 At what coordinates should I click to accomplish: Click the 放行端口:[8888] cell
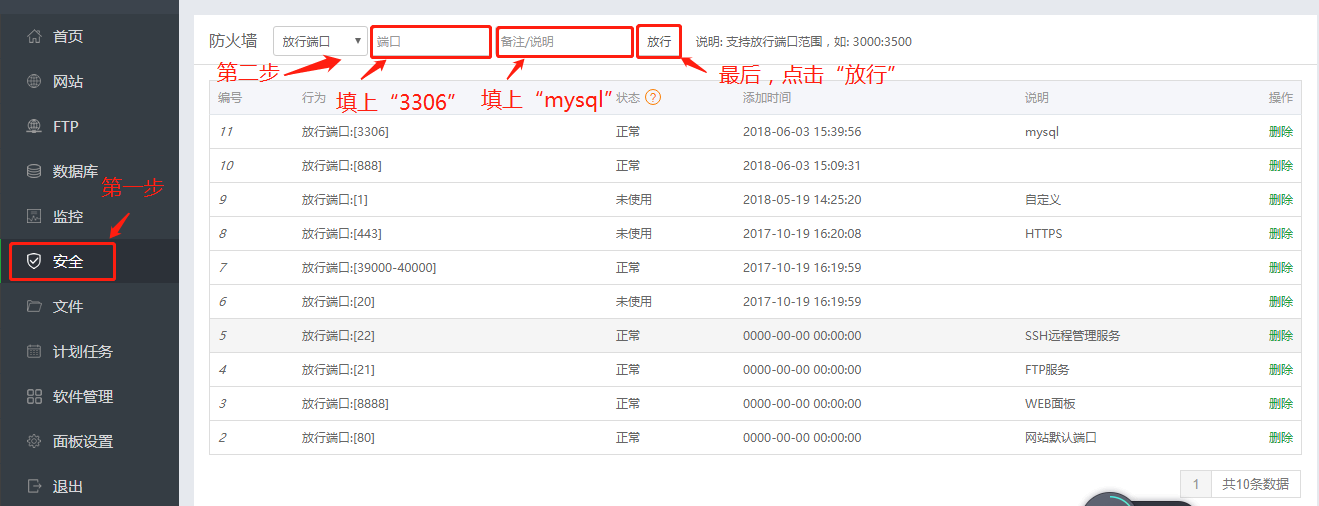pos(345,403)
